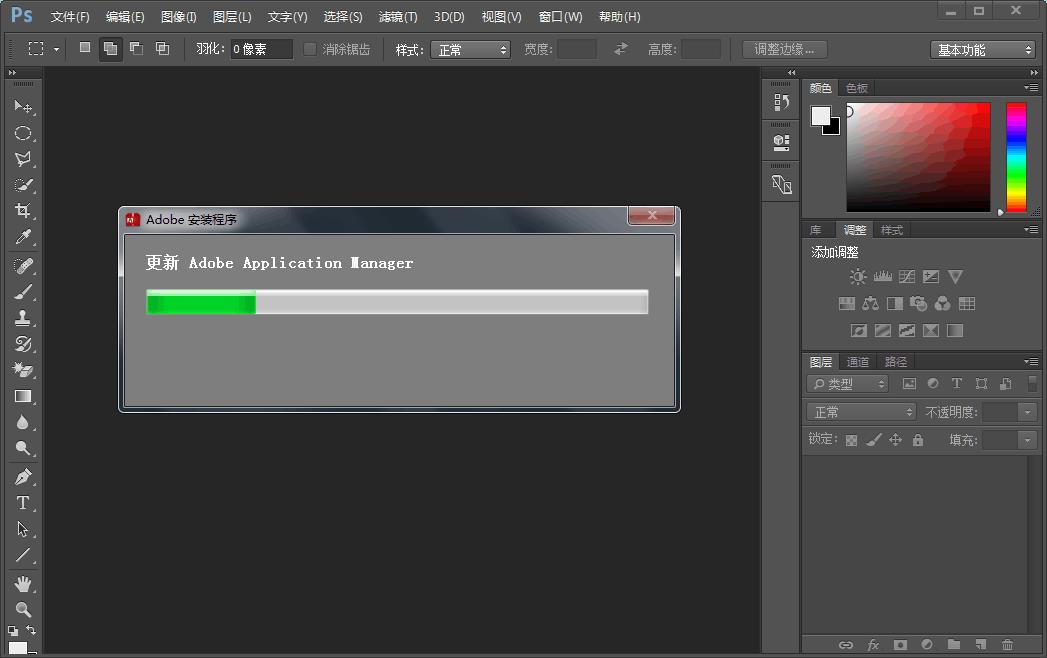Click in the 羽化 feather input field

coord(260,49)
